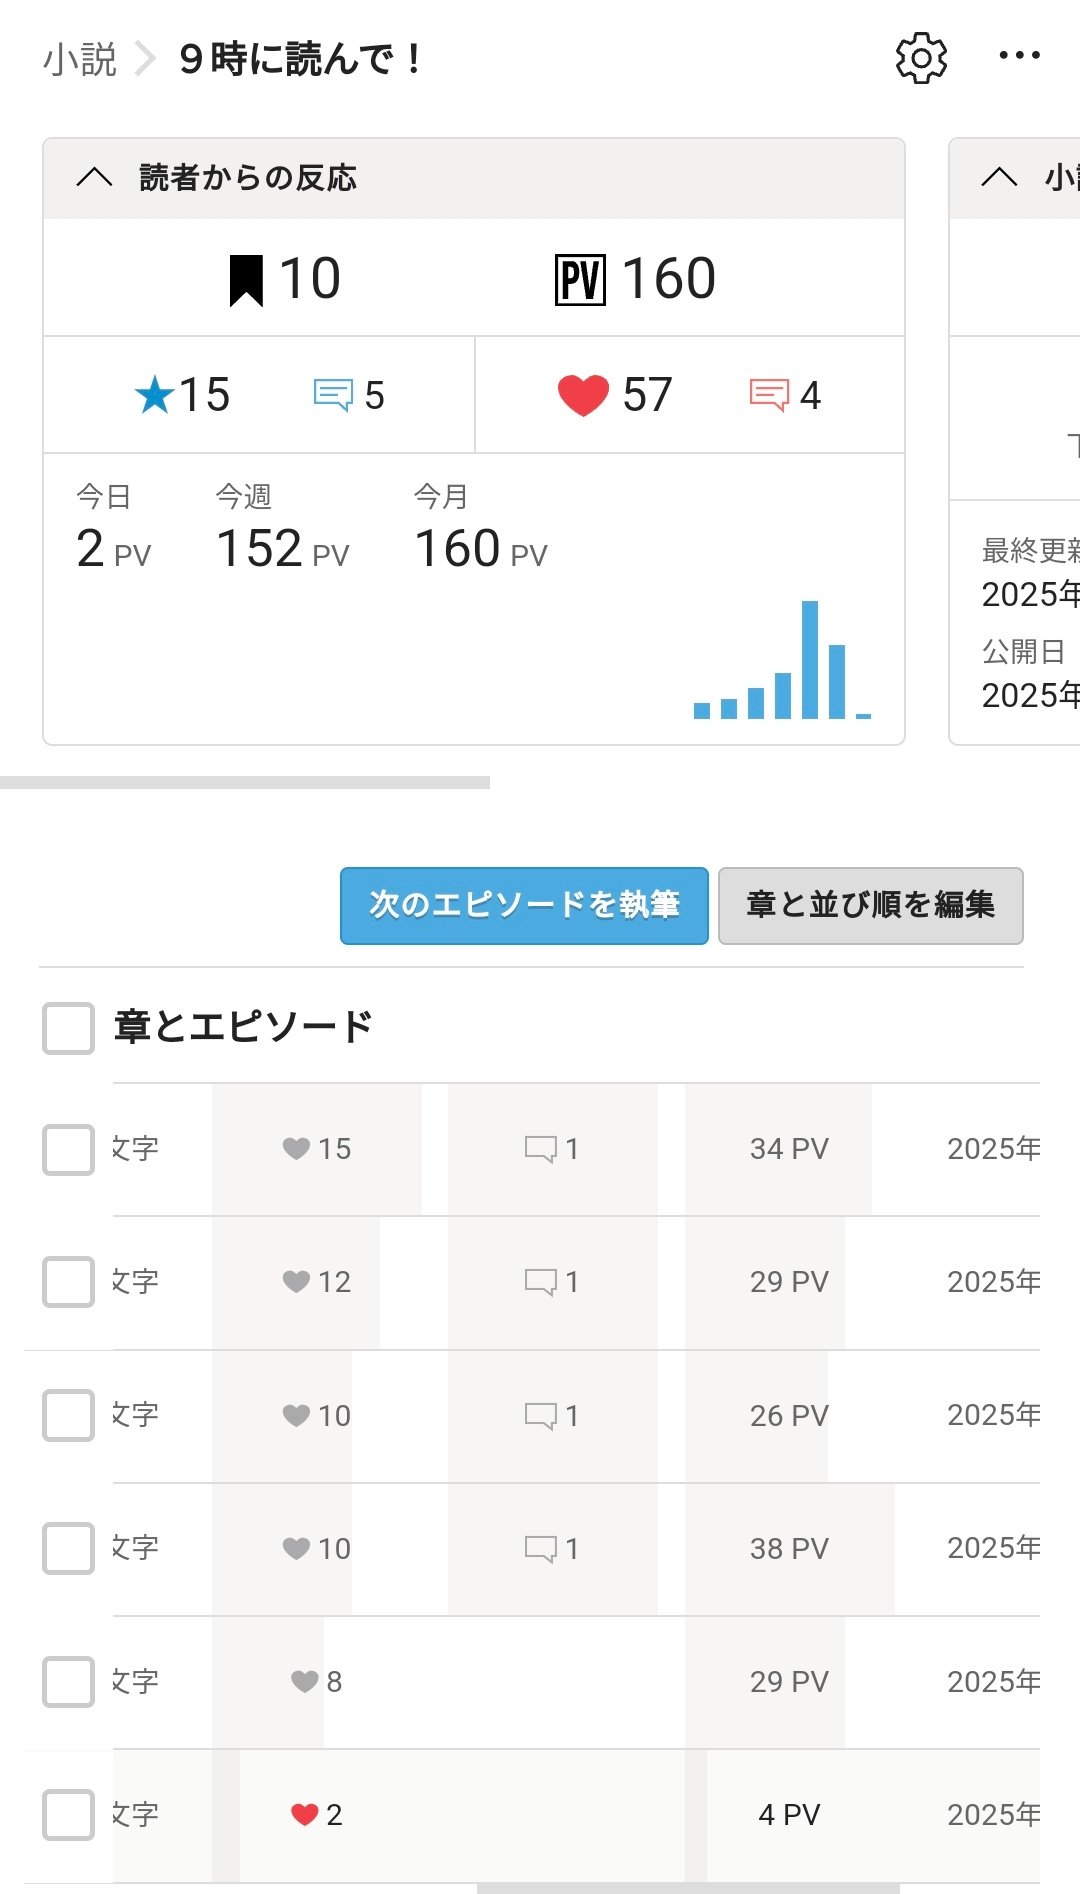The width and height of the screenshot is (1080, 1894).
Task: Click the horizontal scrollbar below the reaction panel
Action: click(x=245, y=783)
